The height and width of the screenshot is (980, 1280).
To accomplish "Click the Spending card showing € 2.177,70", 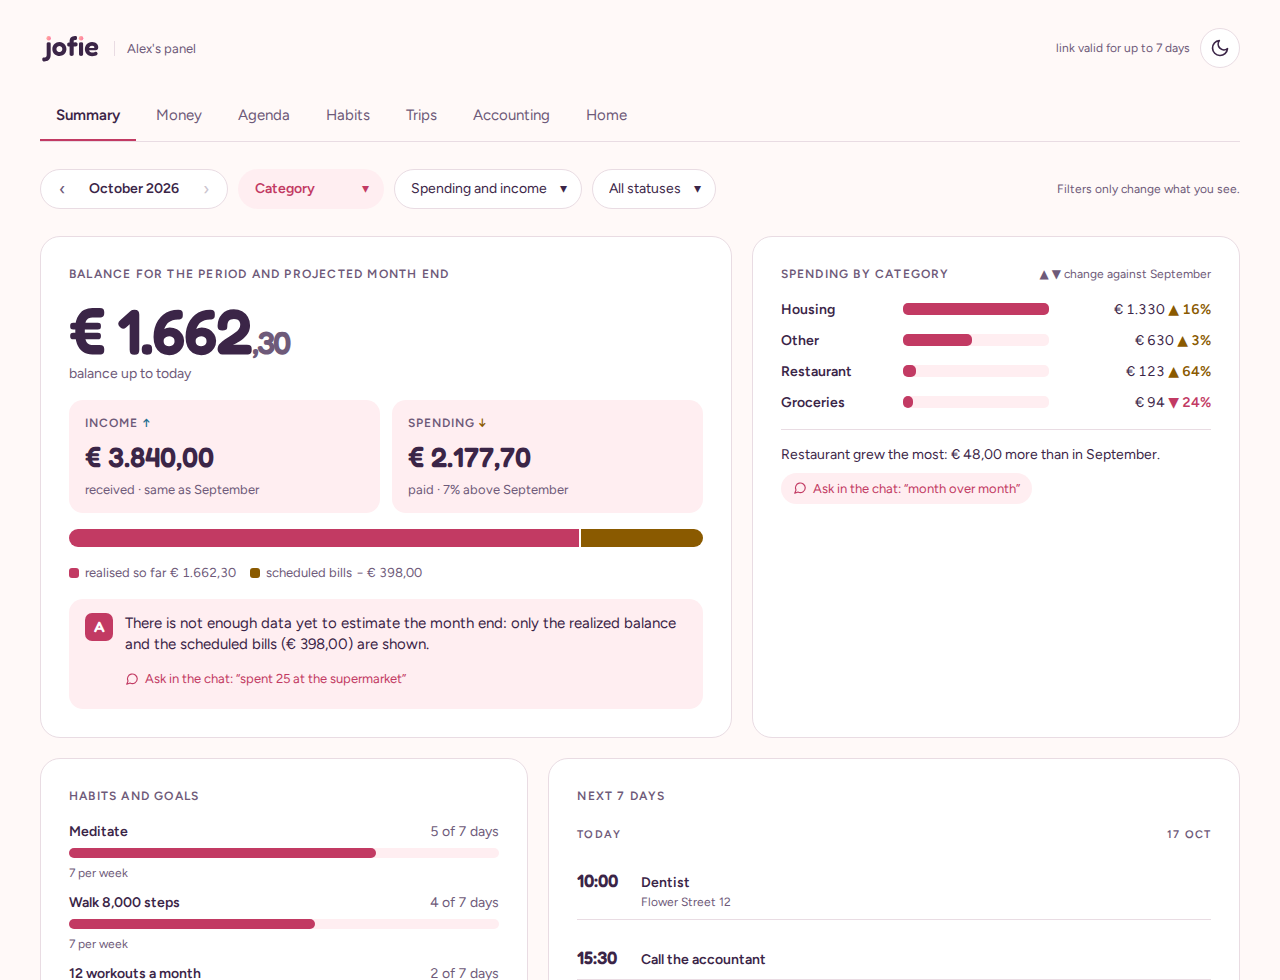I will [547, 456].
